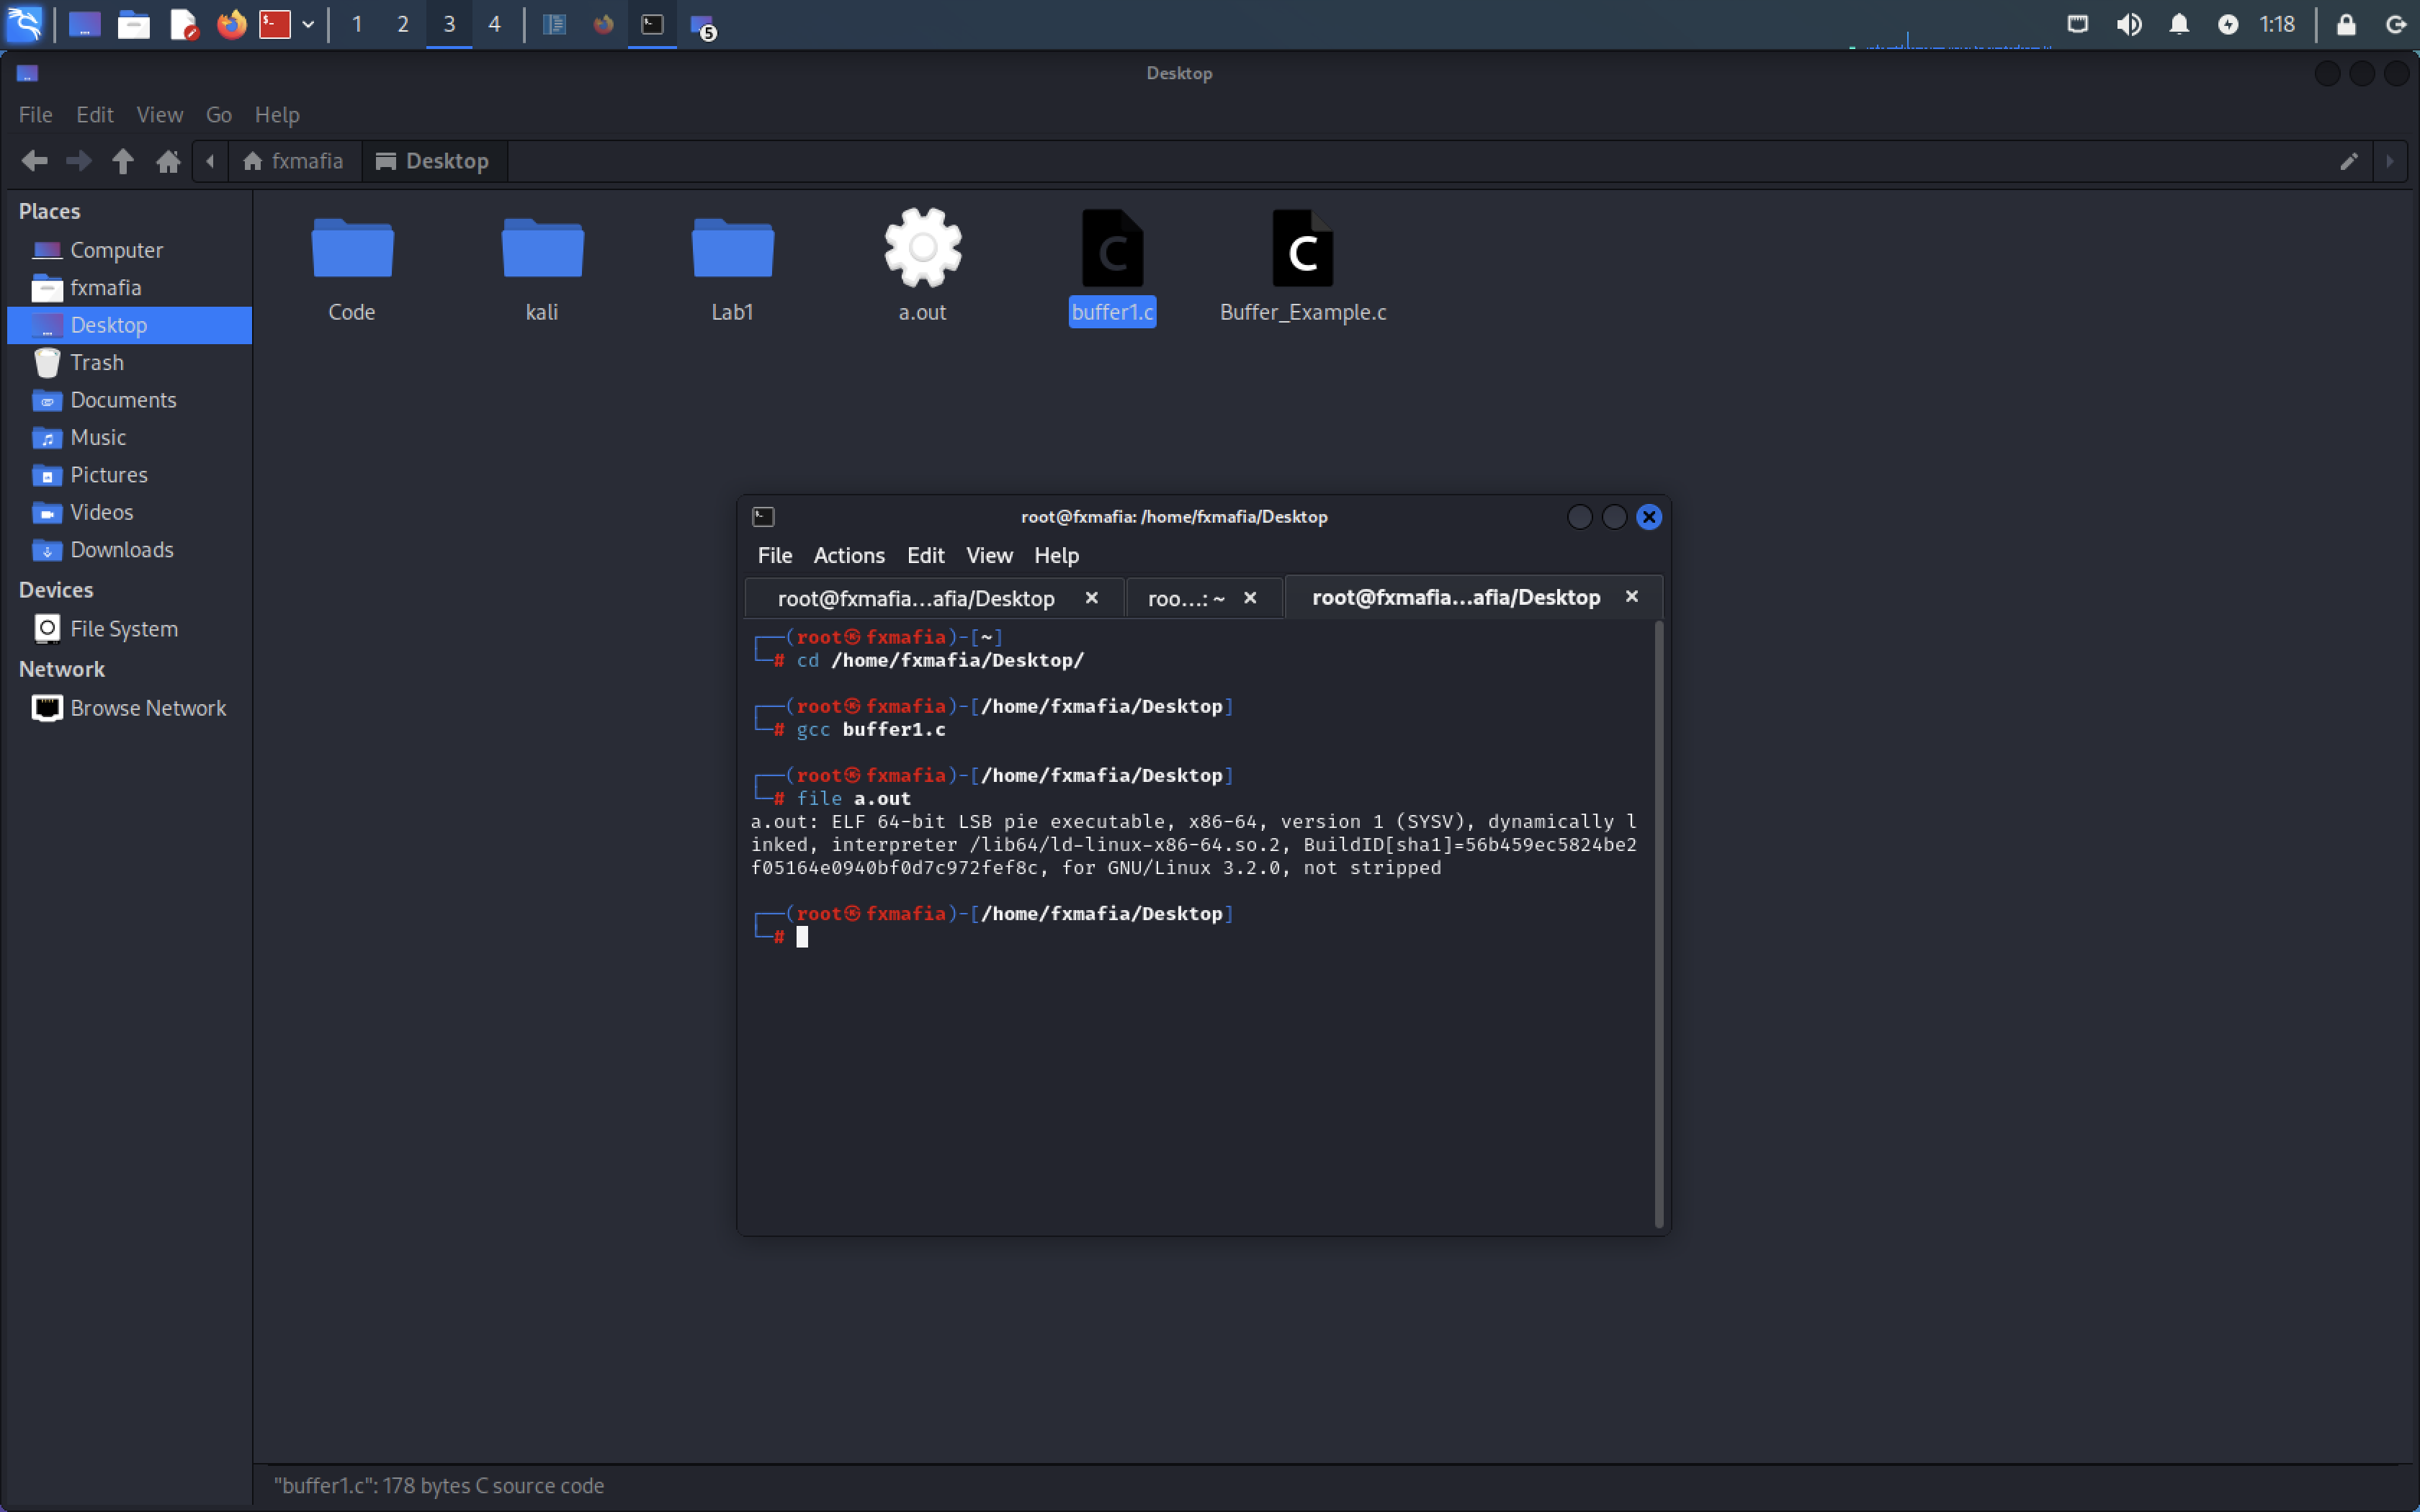Image resolution: width=2420 pixels, height=1512 pixels.
Task: Select fxmafia in Places sidebar
Action: (x=129, y=288)
